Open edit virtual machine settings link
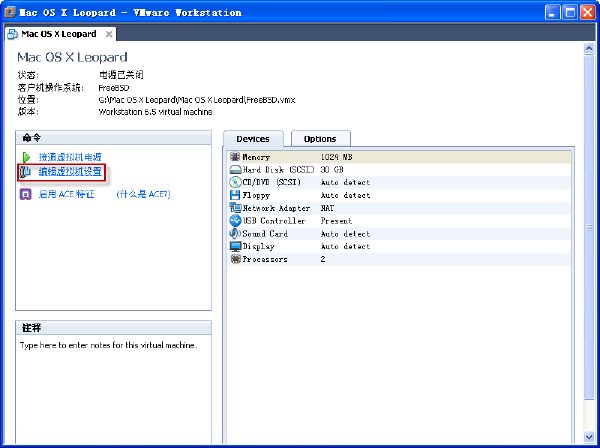The width and height of the screenshot is (600, 448). coord(70,172)
